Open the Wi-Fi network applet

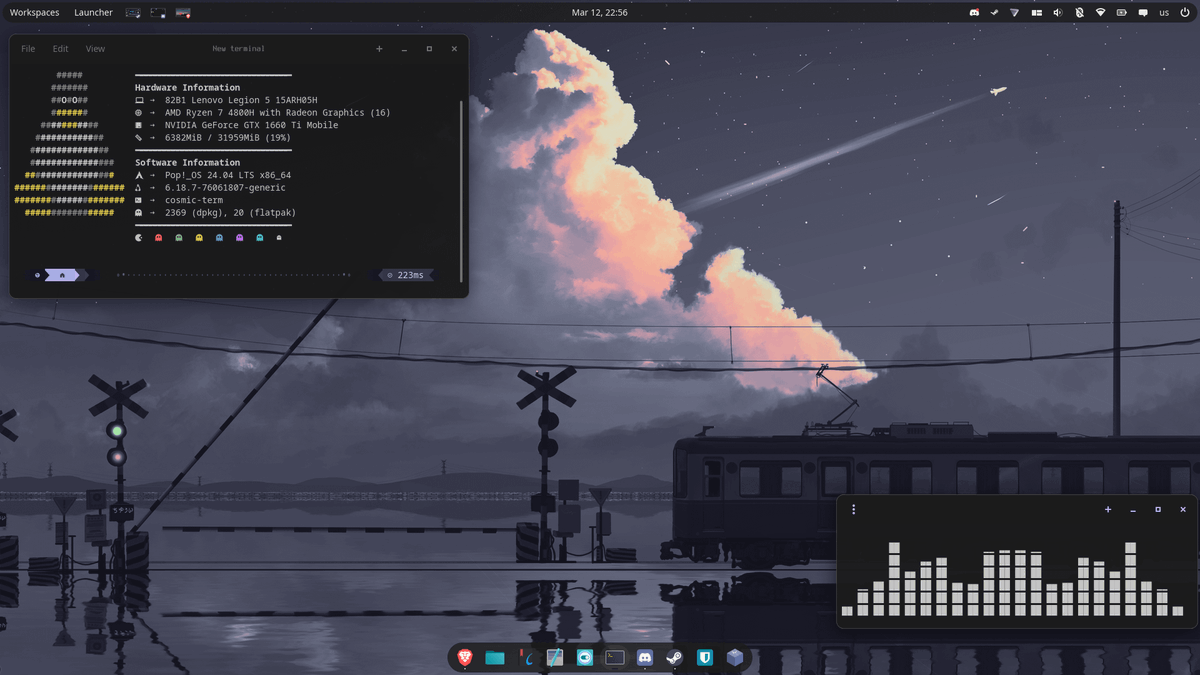[1100, 13]
